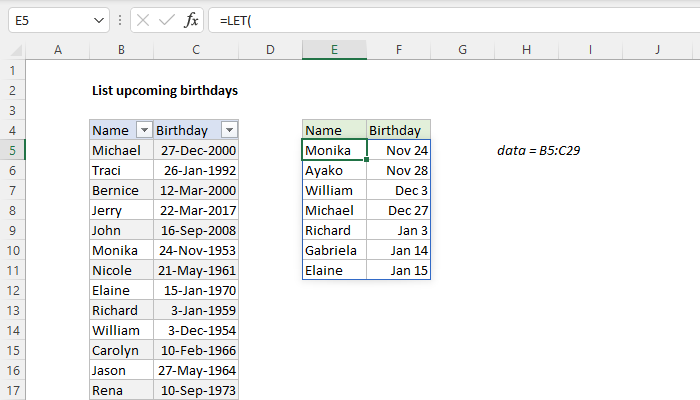Image resolution: width=700 pixels, height=400 pixels.
Task: Select result cell 'William' in column E
Action: 334,190
